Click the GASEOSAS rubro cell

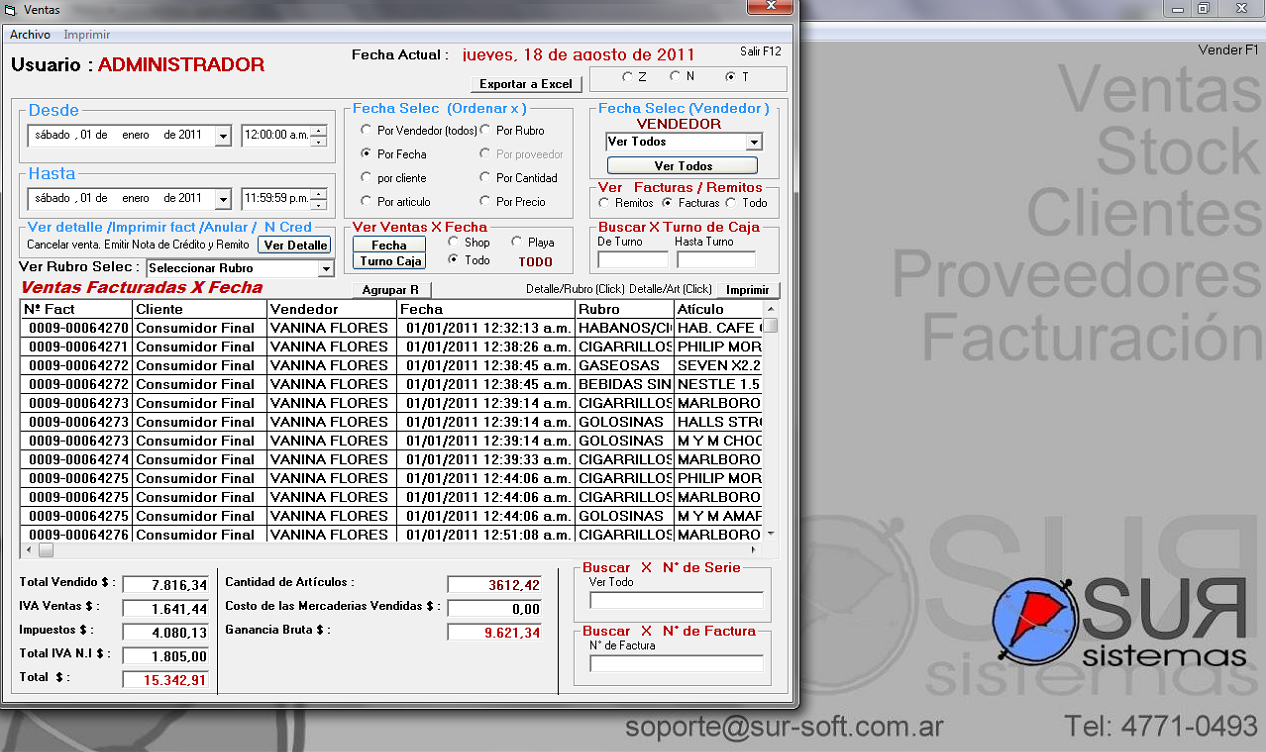624,366
